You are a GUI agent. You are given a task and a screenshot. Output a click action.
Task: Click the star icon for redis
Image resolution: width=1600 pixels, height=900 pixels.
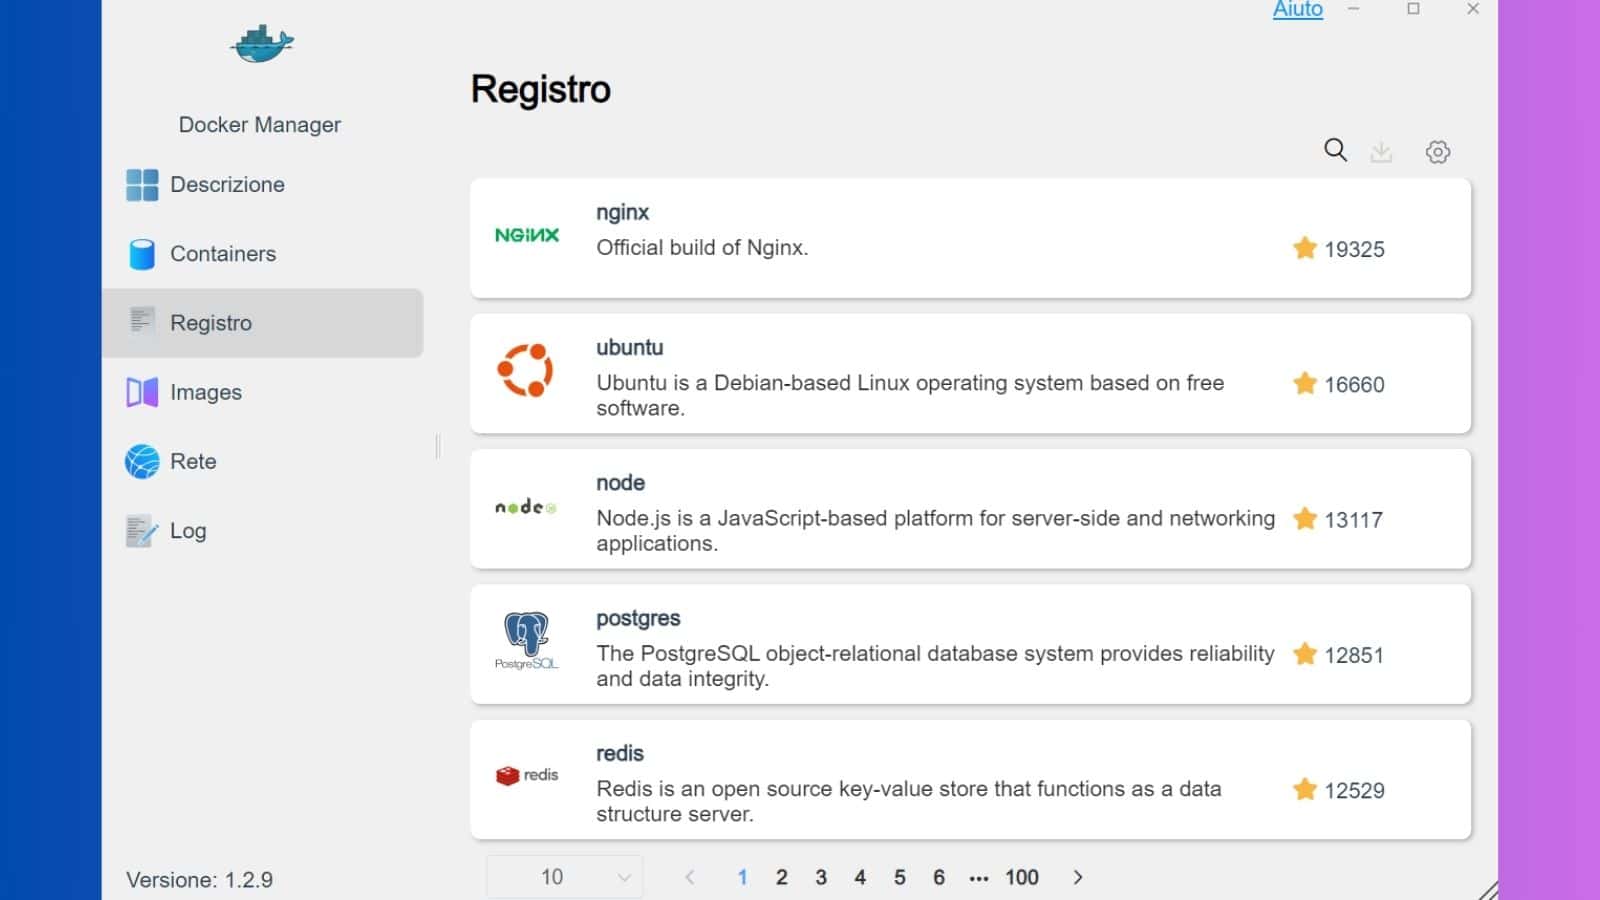pos(1305,789)
